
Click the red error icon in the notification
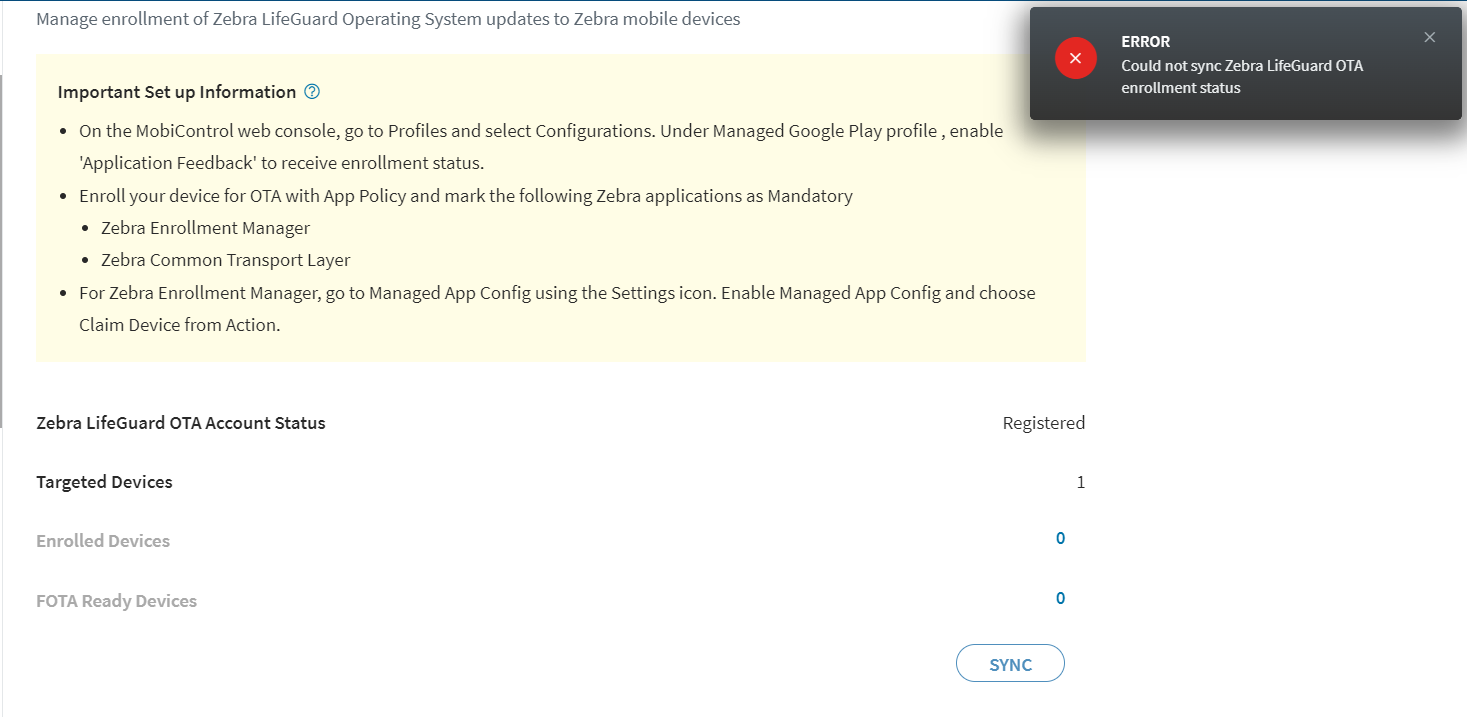tap(1075, 59)
